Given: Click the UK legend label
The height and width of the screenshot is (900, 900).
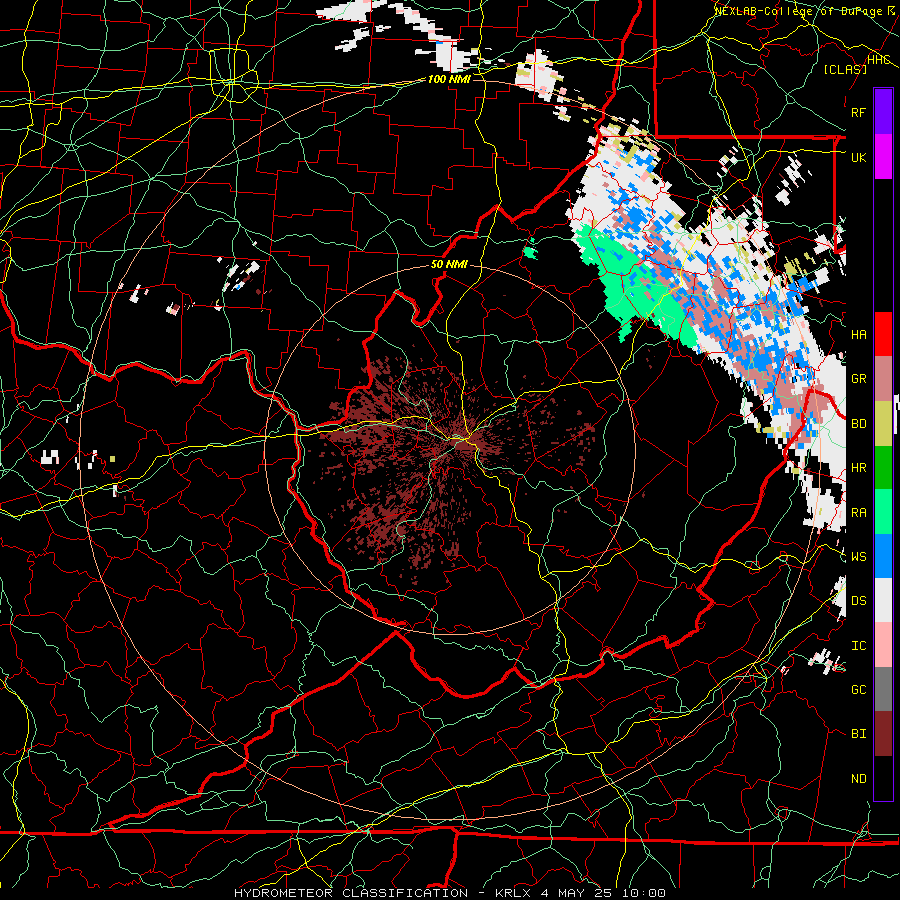Looking at the screenshot, I should coord(858,157).
